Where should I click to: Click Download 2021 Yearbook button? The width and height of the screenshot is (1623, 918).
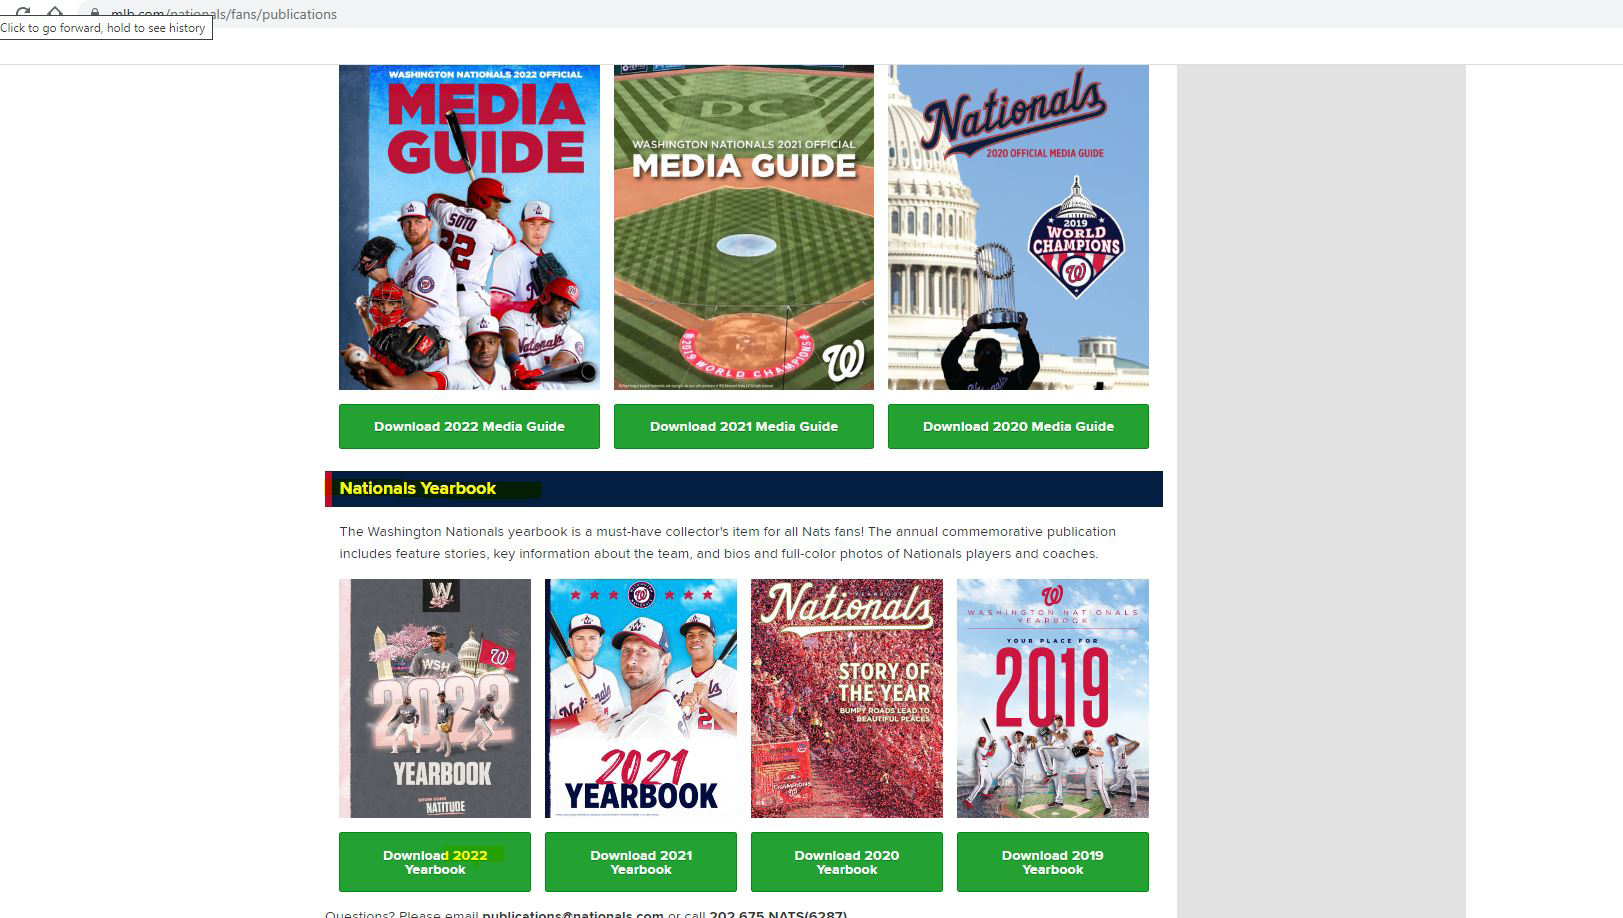[x=641, y=862]
